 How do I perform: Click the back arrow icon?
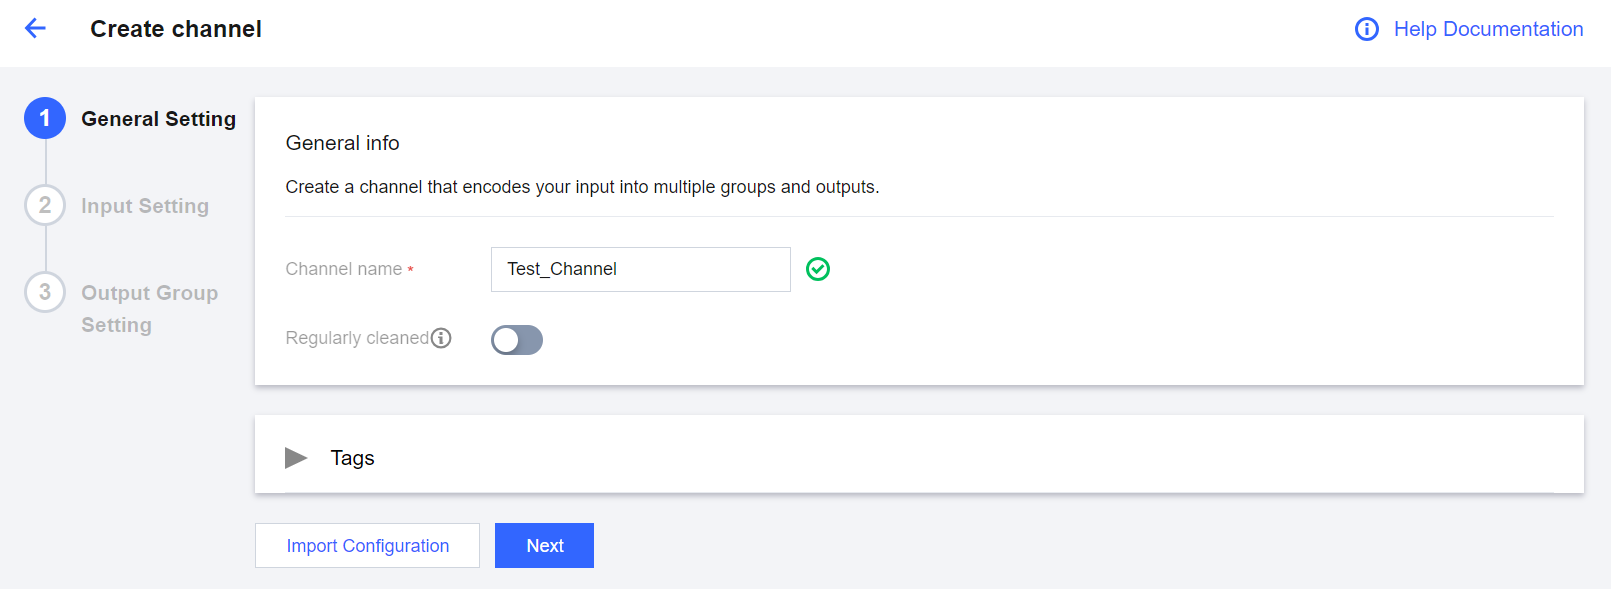coord(35,29)
